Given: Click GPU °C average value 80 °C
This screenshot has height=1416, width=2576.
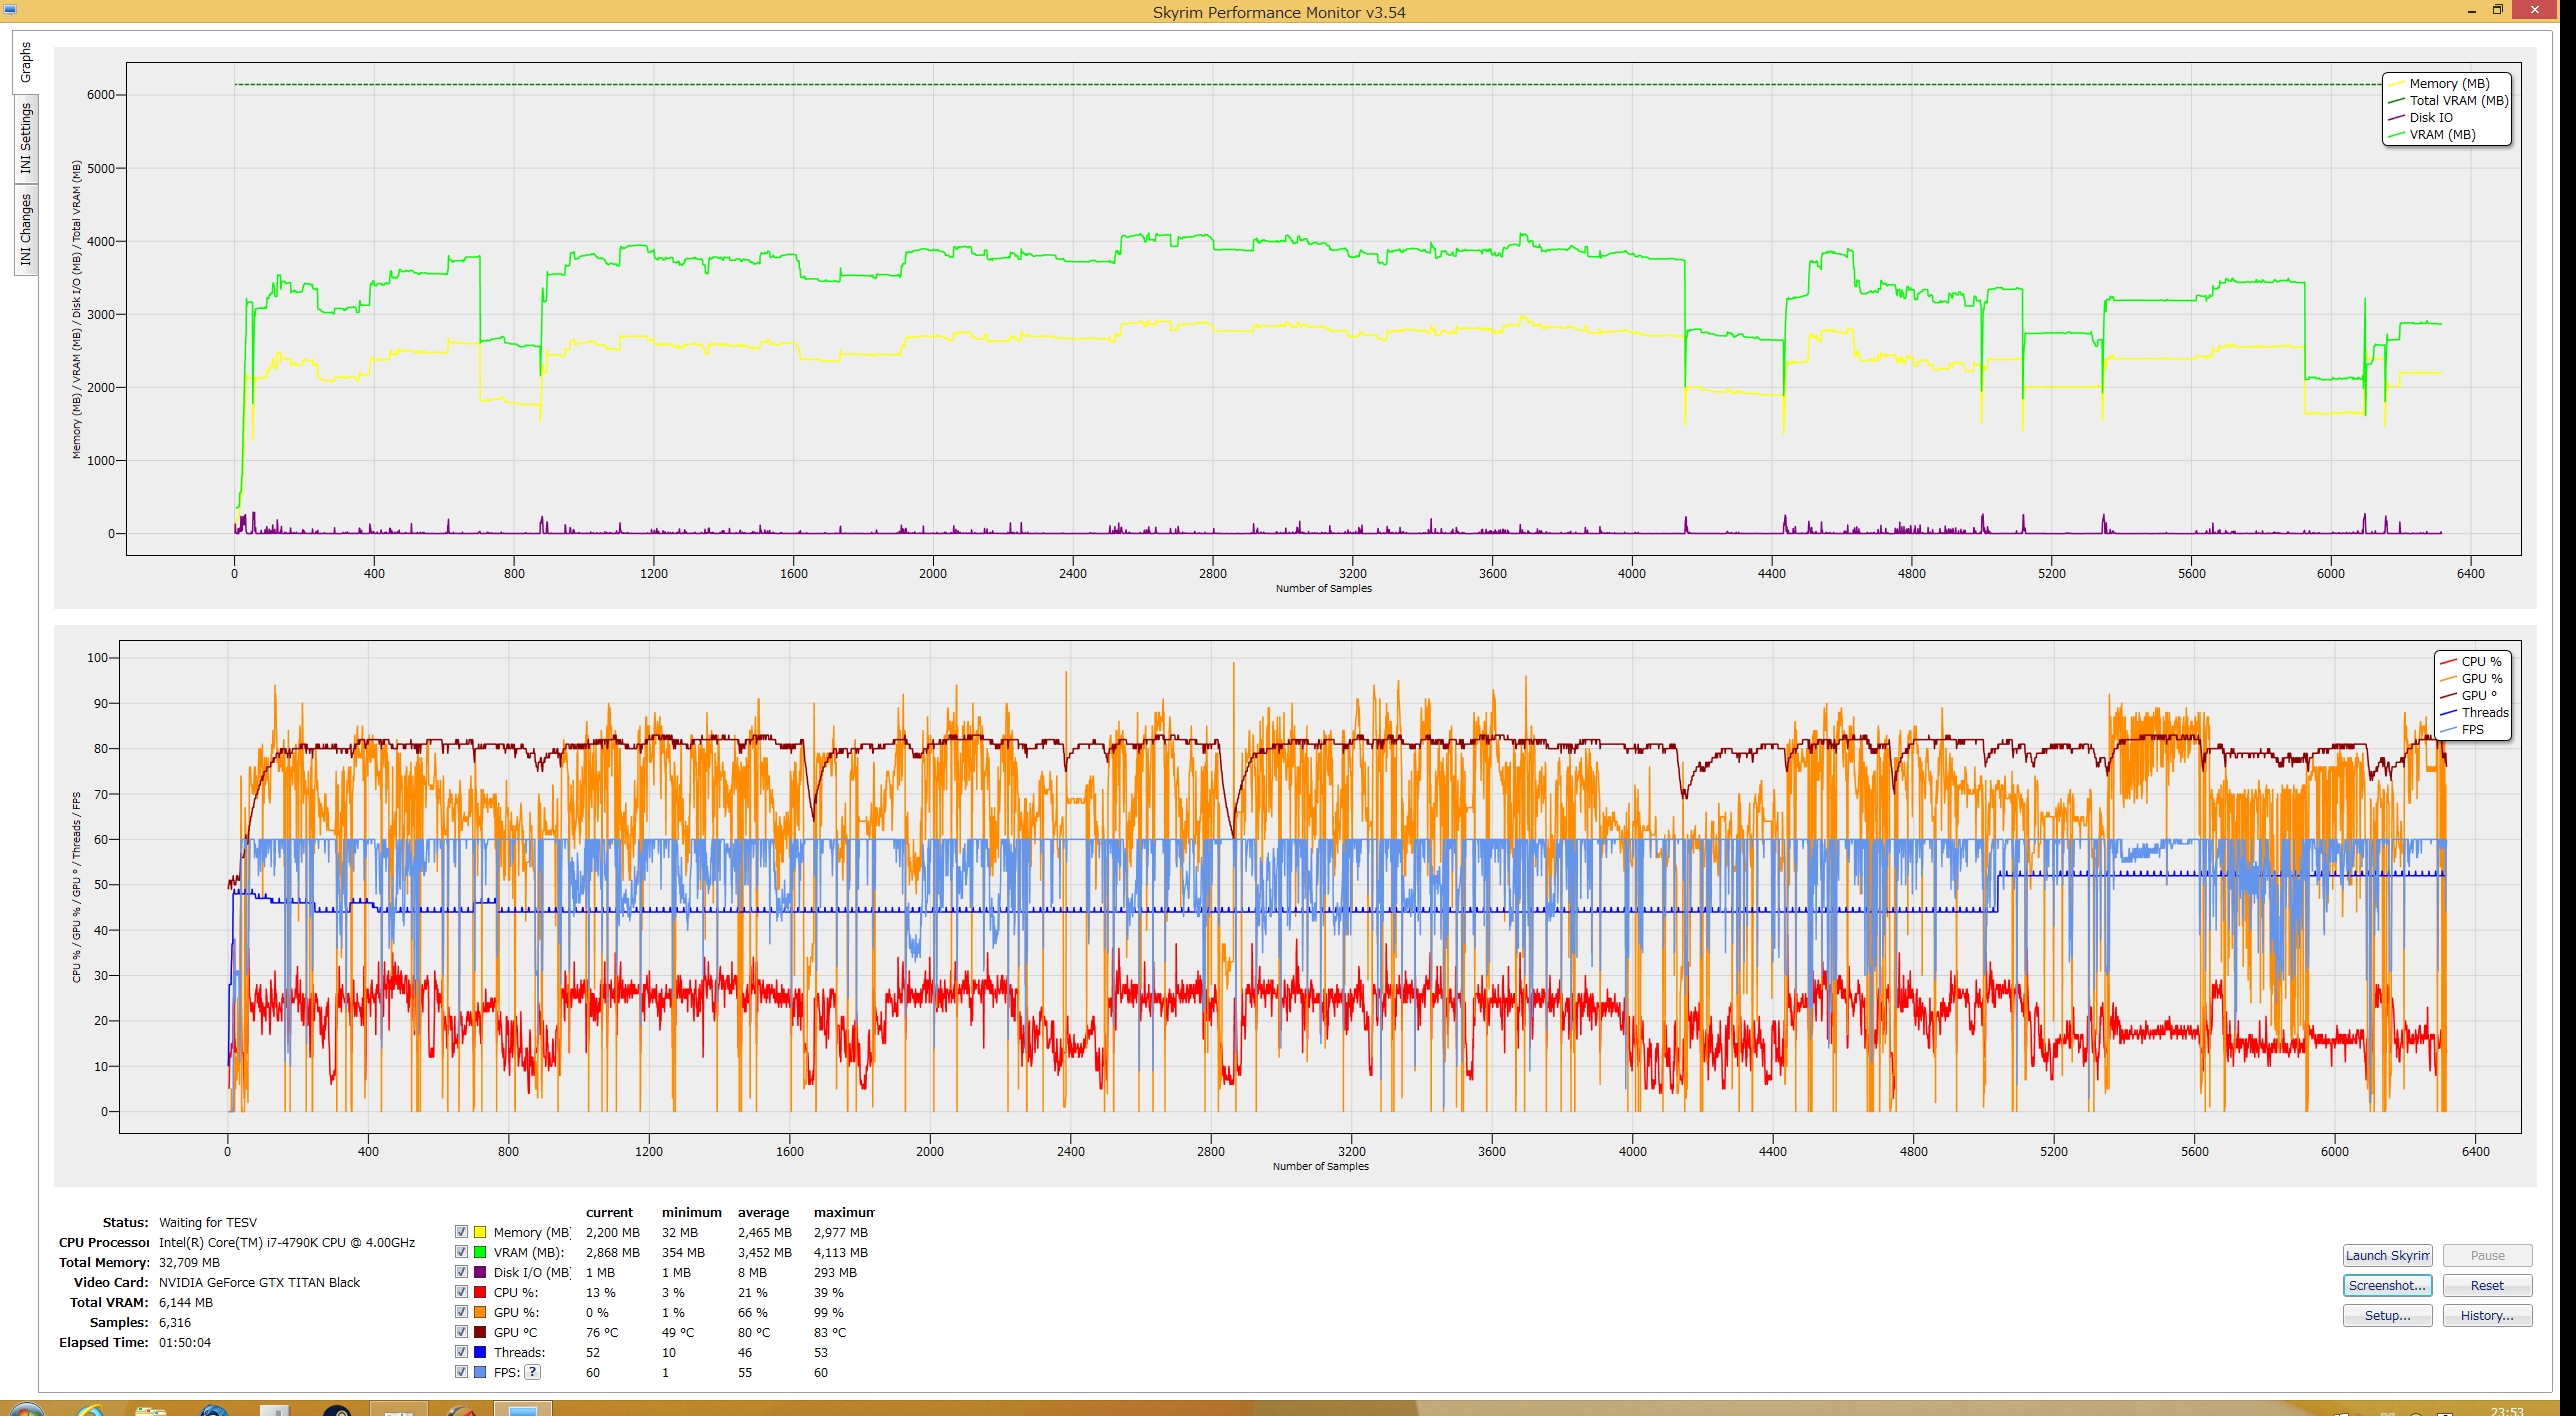Looking at the screenshot, I should pyautogui.click(x=754, y=1332).
